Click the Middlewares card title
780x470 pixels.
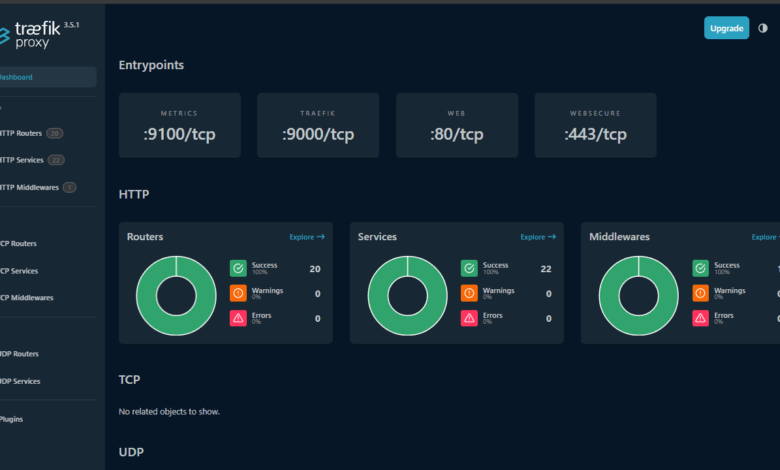619,237
